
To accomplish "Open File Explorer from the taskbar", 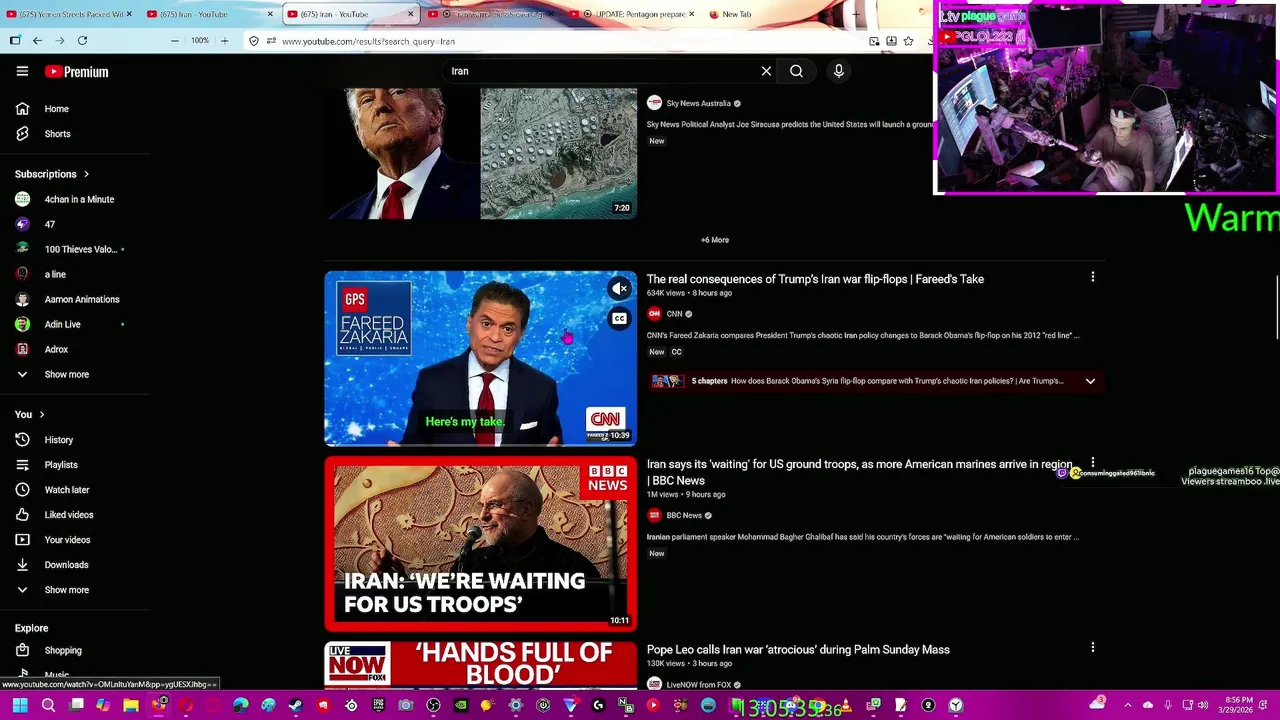I will tap(130, 706).
